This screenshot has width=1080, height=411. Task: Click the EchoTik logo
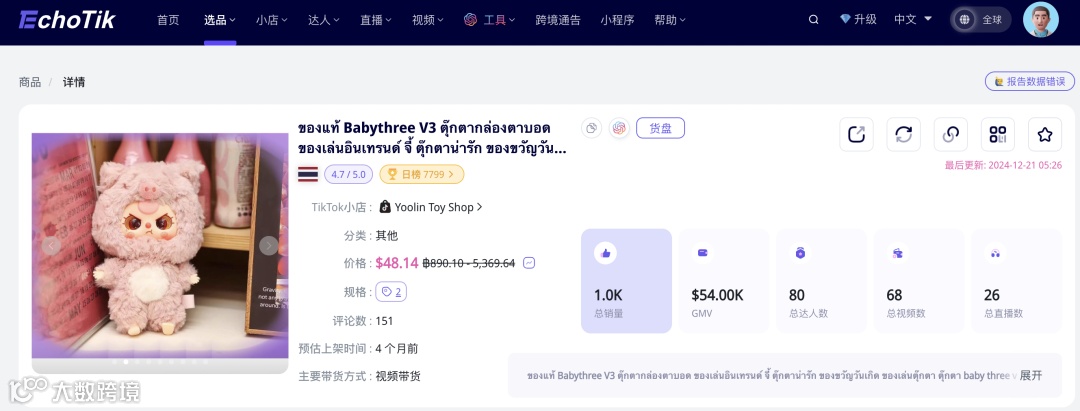pyautogui.click(x=67, y=20)
